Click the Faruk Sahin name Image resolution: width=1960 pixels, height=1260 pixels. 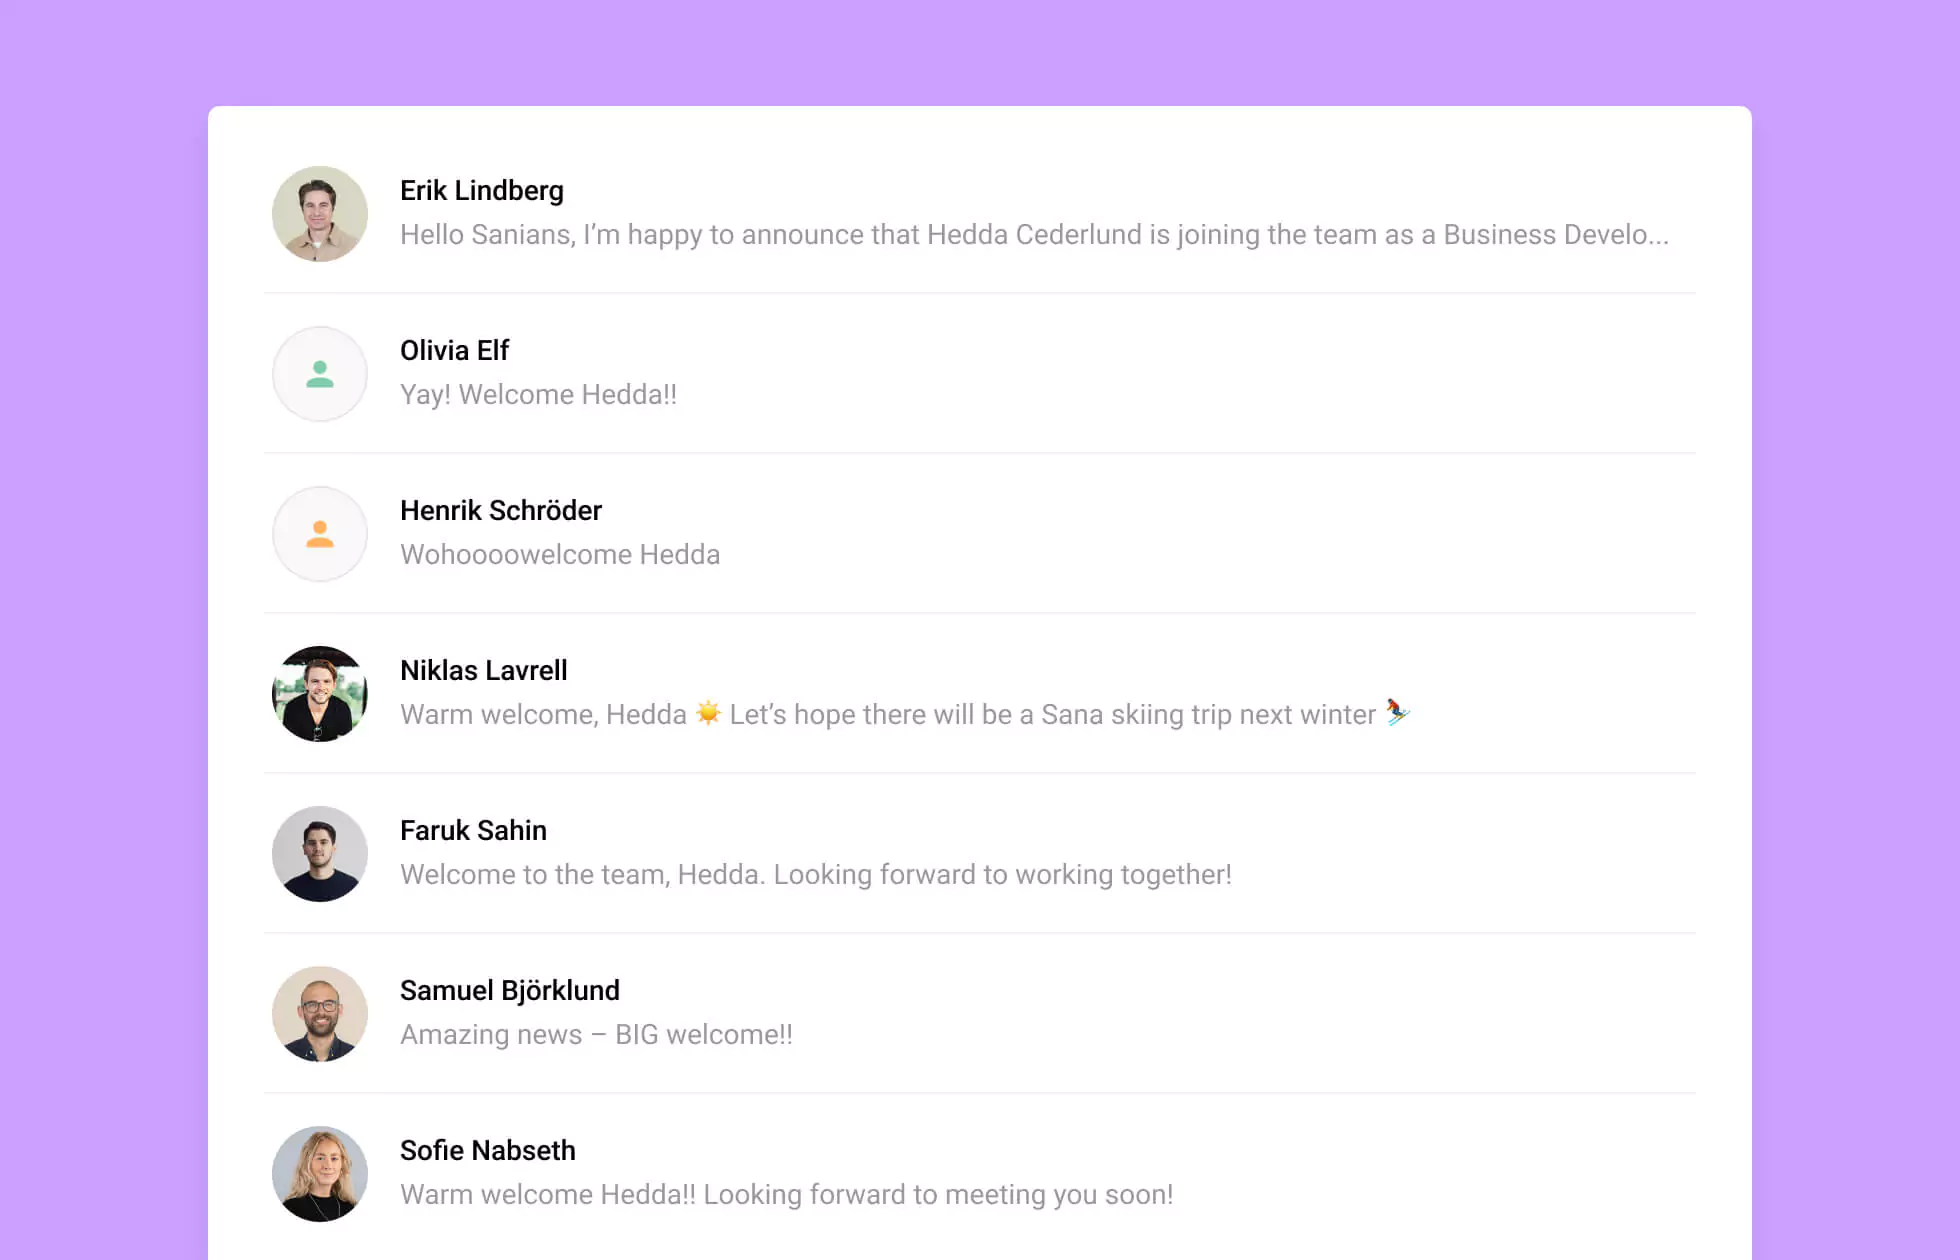pyautogui.click(x=473, y=830)
